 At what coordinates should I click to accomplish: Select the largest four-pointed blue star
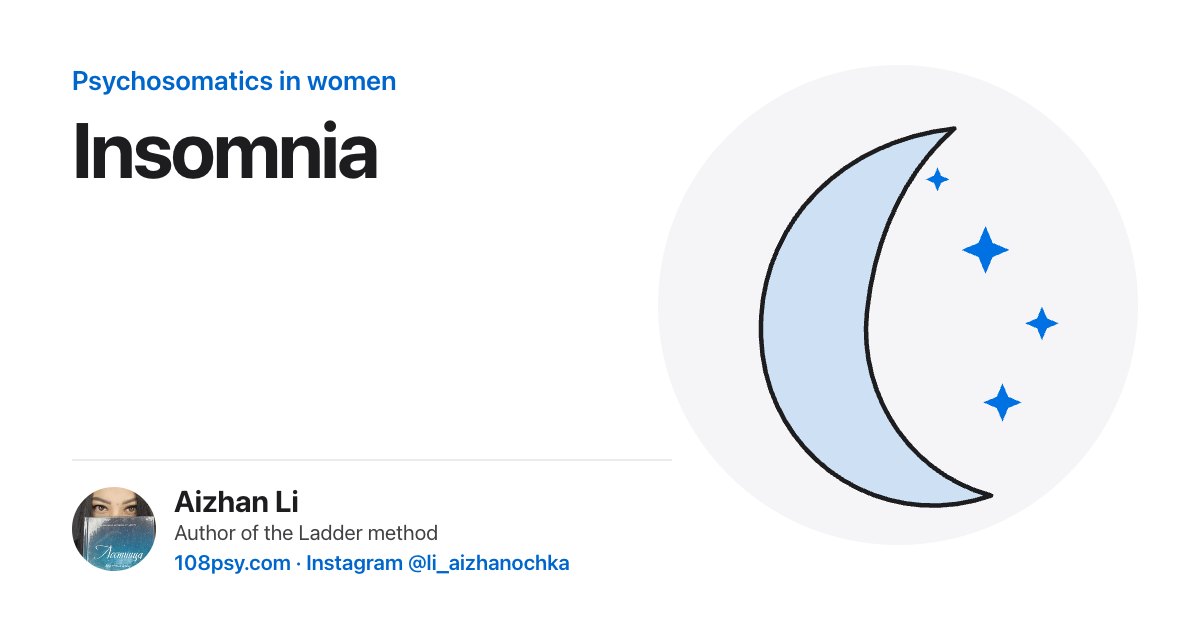click(985, 250)
